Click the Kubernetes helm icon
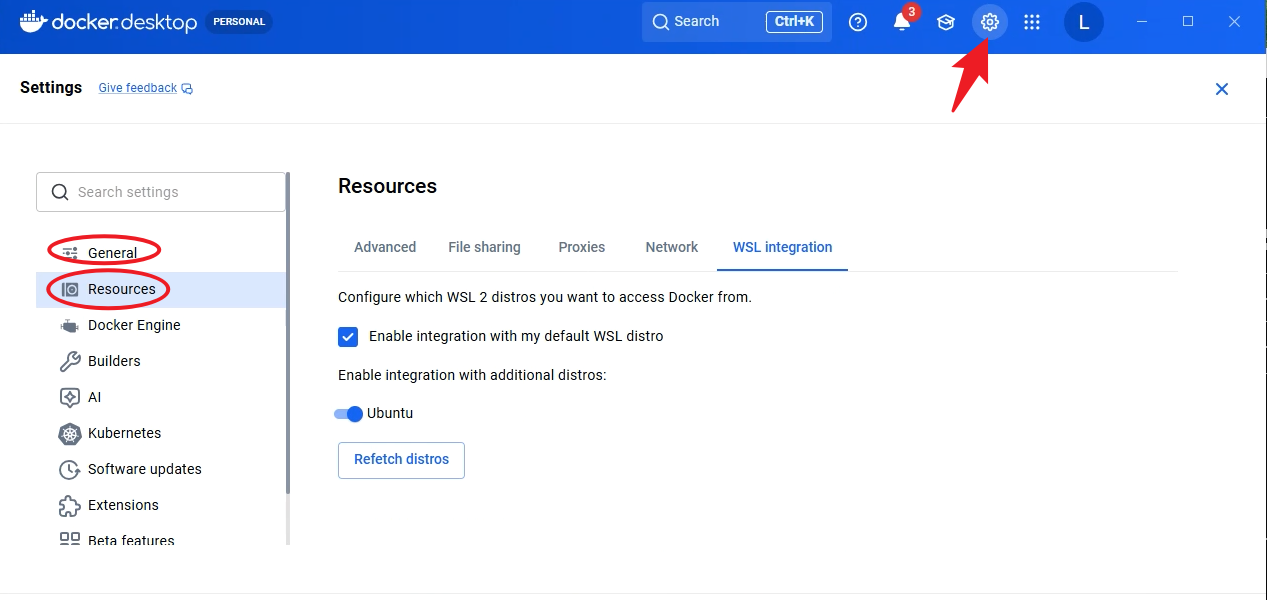The width and height of the screenshot is (1267, 600). (x=70, y=433)
